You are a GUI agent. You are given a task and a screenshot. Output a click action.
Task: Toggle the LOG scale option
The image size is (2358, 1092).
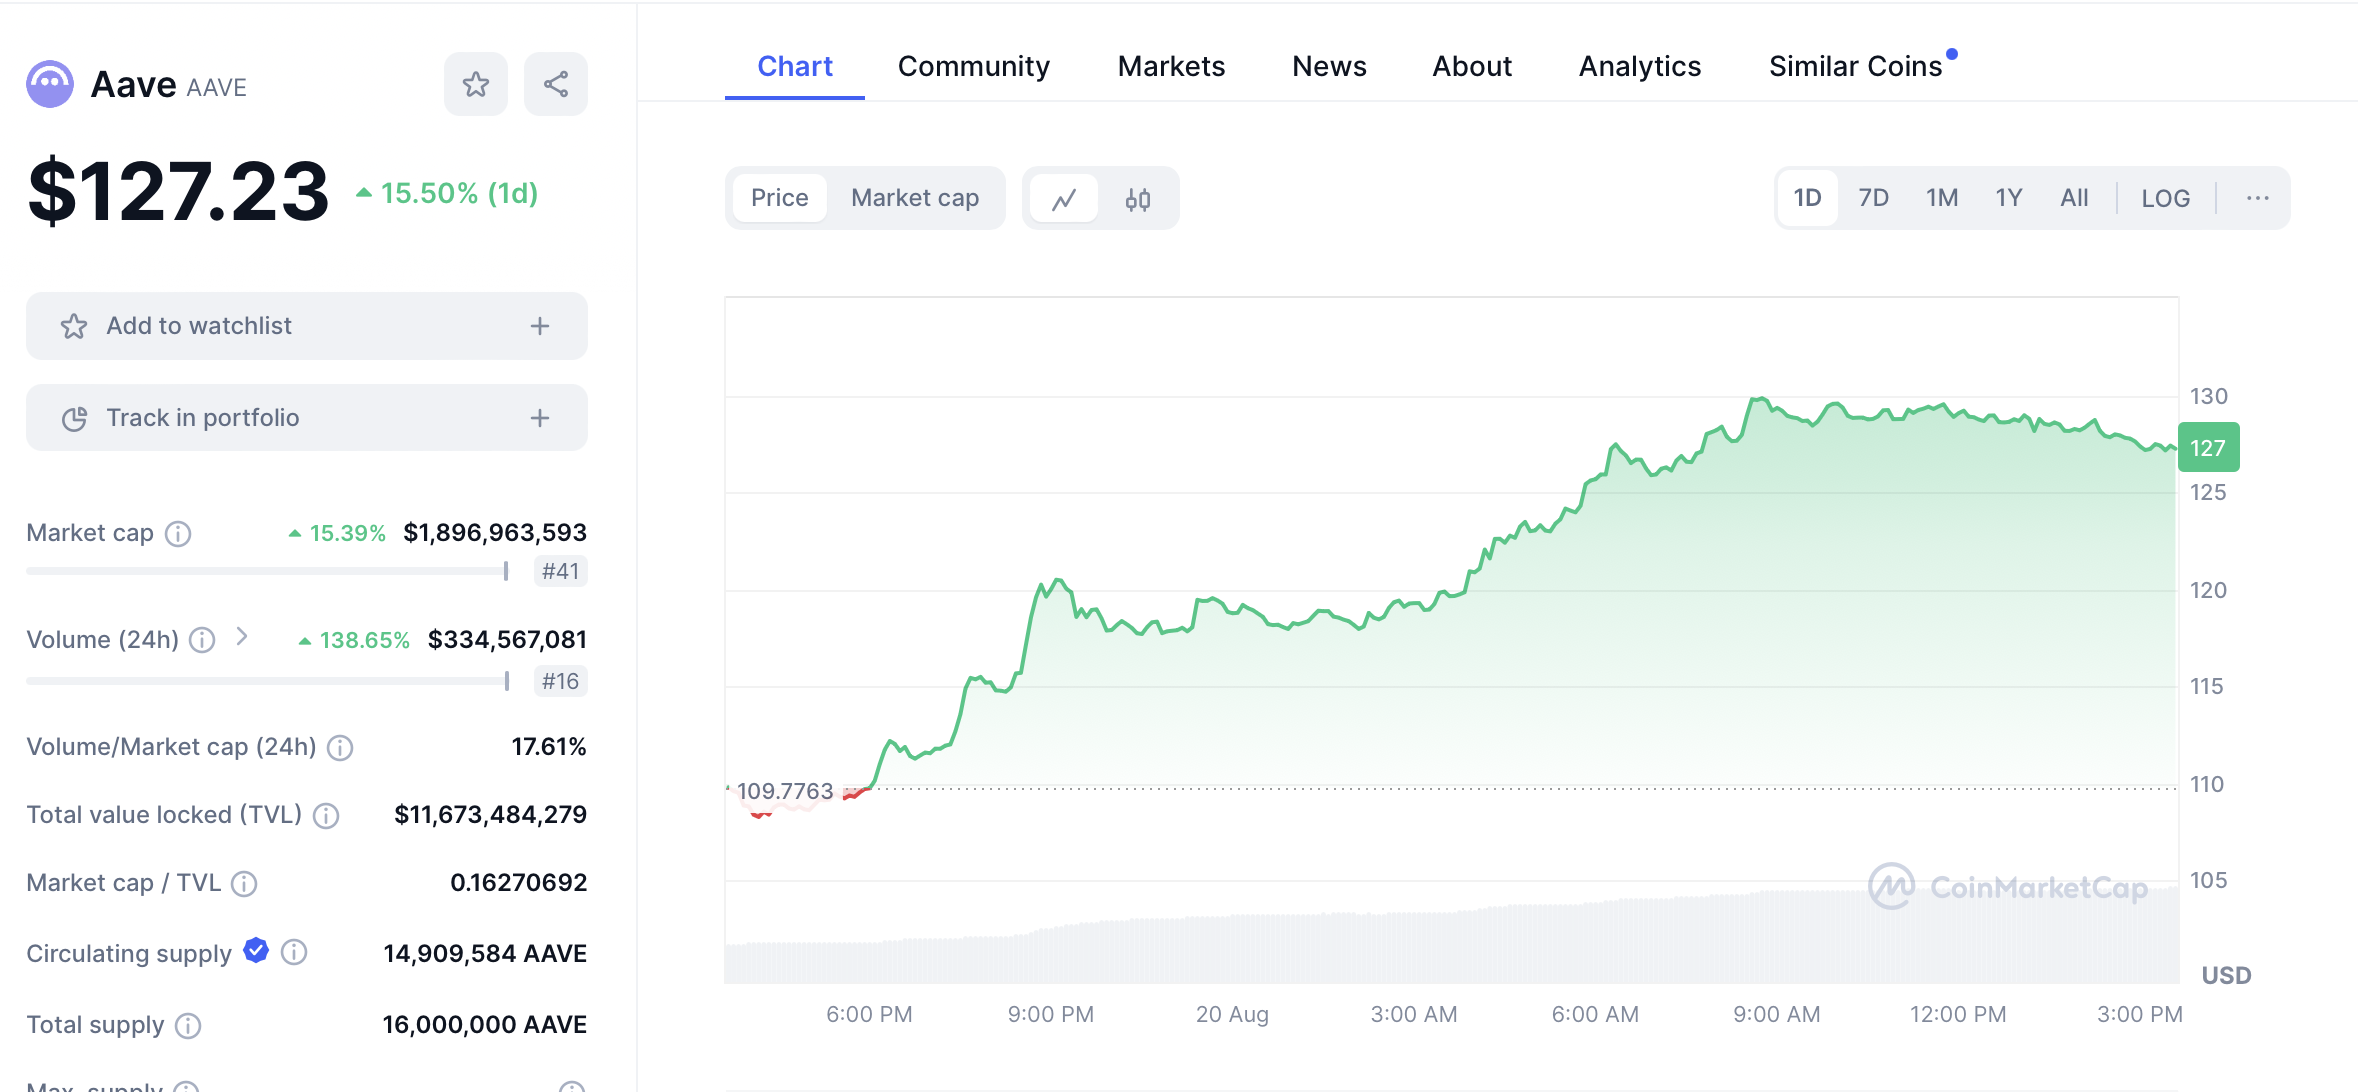coord(2165,198)
